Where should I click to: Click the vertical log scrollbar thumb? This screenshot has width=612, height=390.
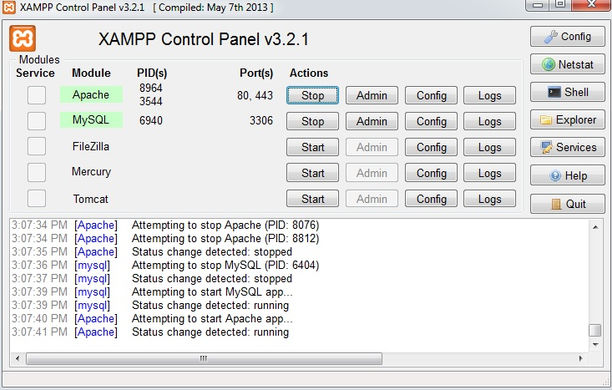(595, 330)
